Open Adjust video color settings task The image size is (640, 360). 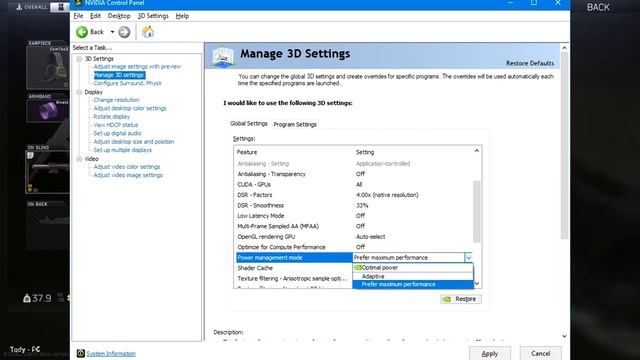127,167
